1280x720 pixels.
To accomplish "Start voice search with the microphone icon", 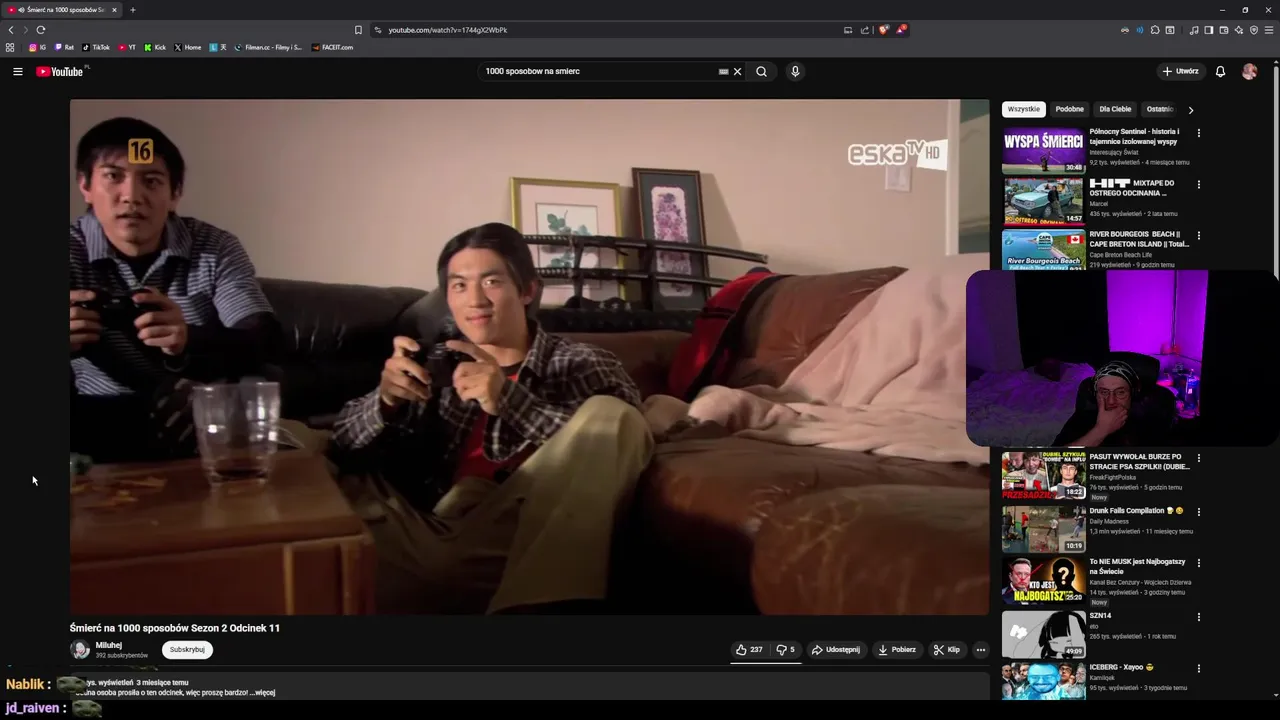I will tap(795, 71).
